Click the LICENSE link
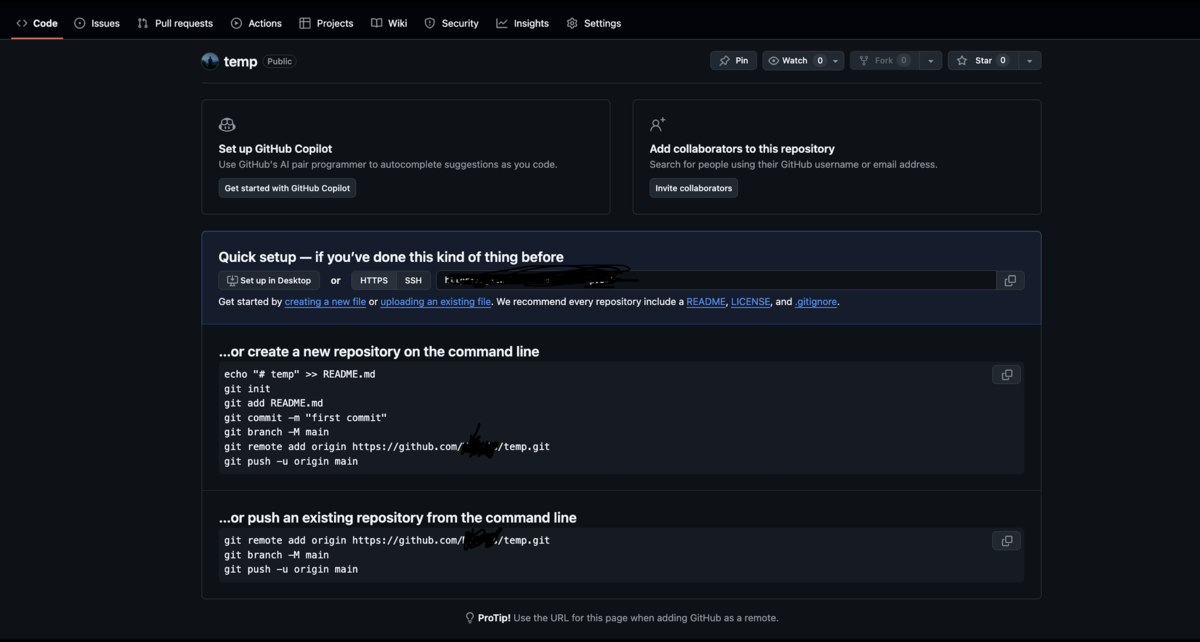The image size is (1200, 642). click(x=751, y=302)
